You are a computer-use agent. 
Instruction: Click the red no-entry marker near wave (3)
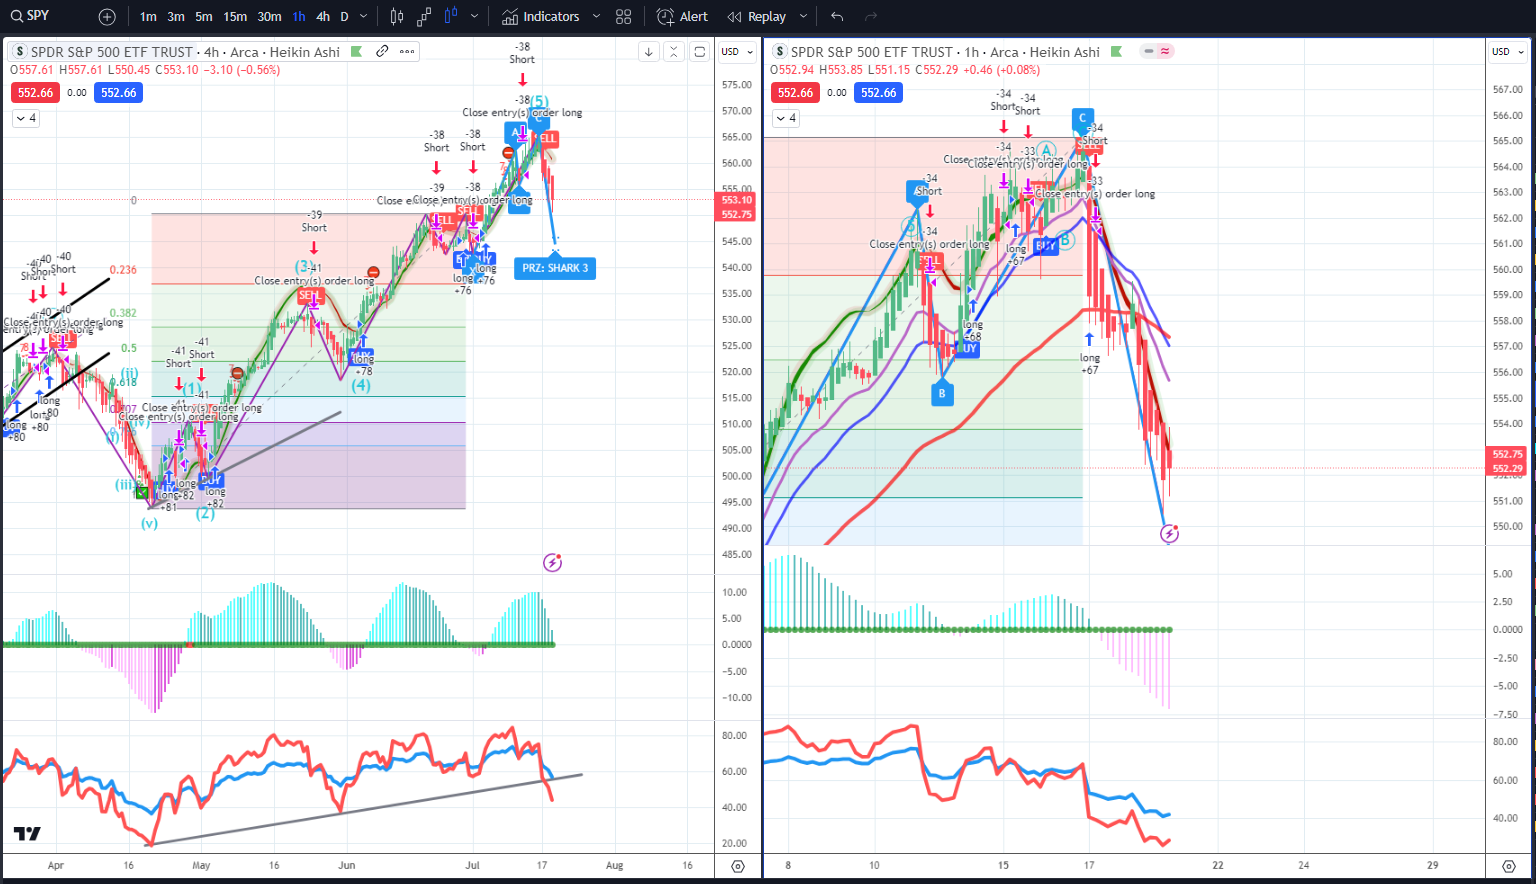tap(373, 272)
